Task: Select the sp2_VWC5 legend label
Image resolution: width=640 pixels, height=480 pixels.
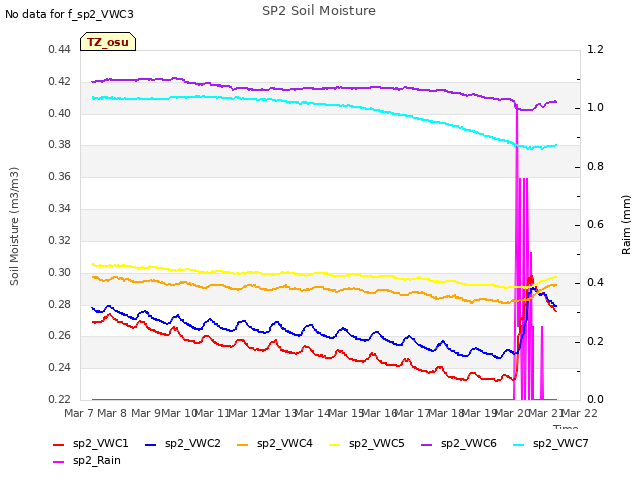Action: tap(376, 444)
